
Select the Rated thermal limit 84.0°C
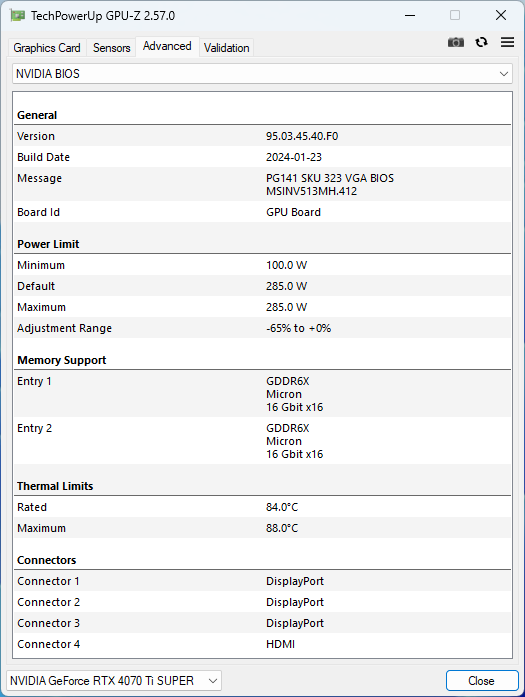282,507
